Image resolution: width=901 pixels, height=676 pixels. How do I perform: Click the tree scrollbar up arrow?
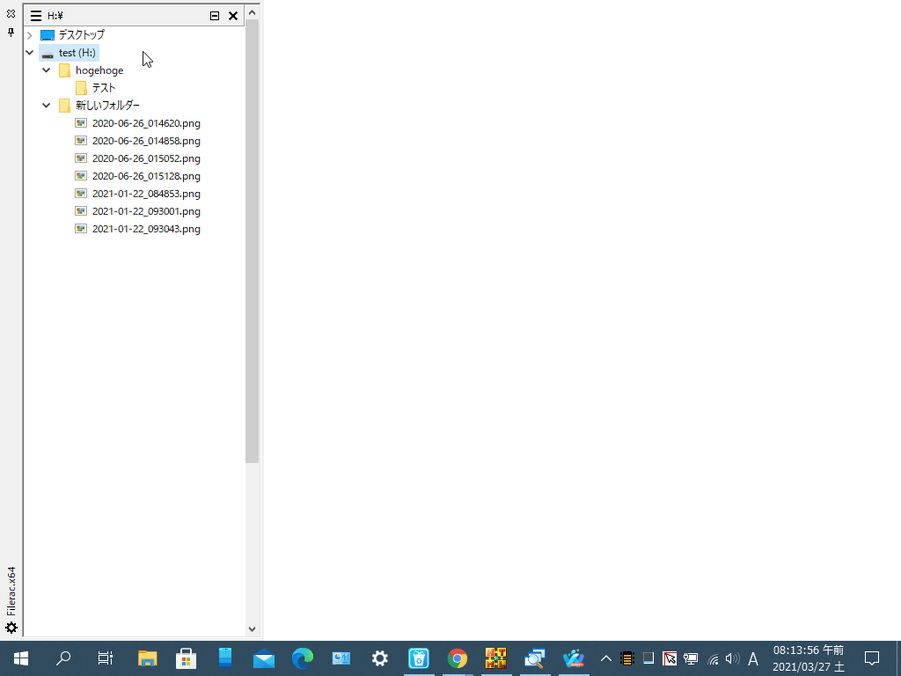[x=252, y=12]
